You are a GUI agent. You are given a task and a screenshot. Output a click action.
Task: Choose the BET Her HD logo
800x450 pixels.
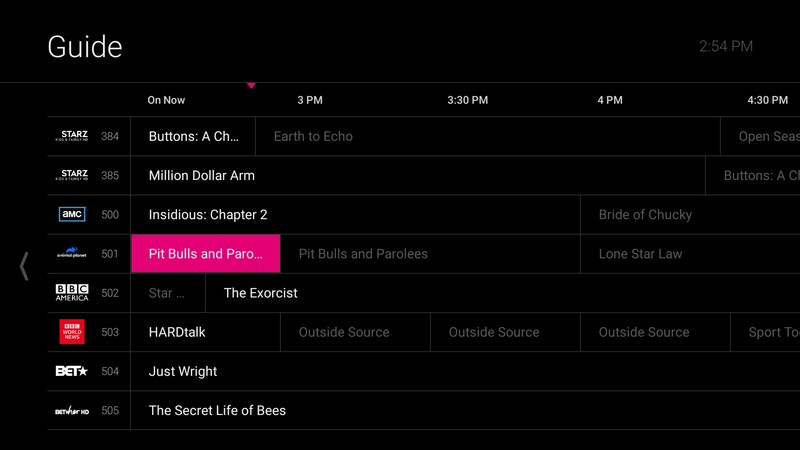(x=72, y=410)
